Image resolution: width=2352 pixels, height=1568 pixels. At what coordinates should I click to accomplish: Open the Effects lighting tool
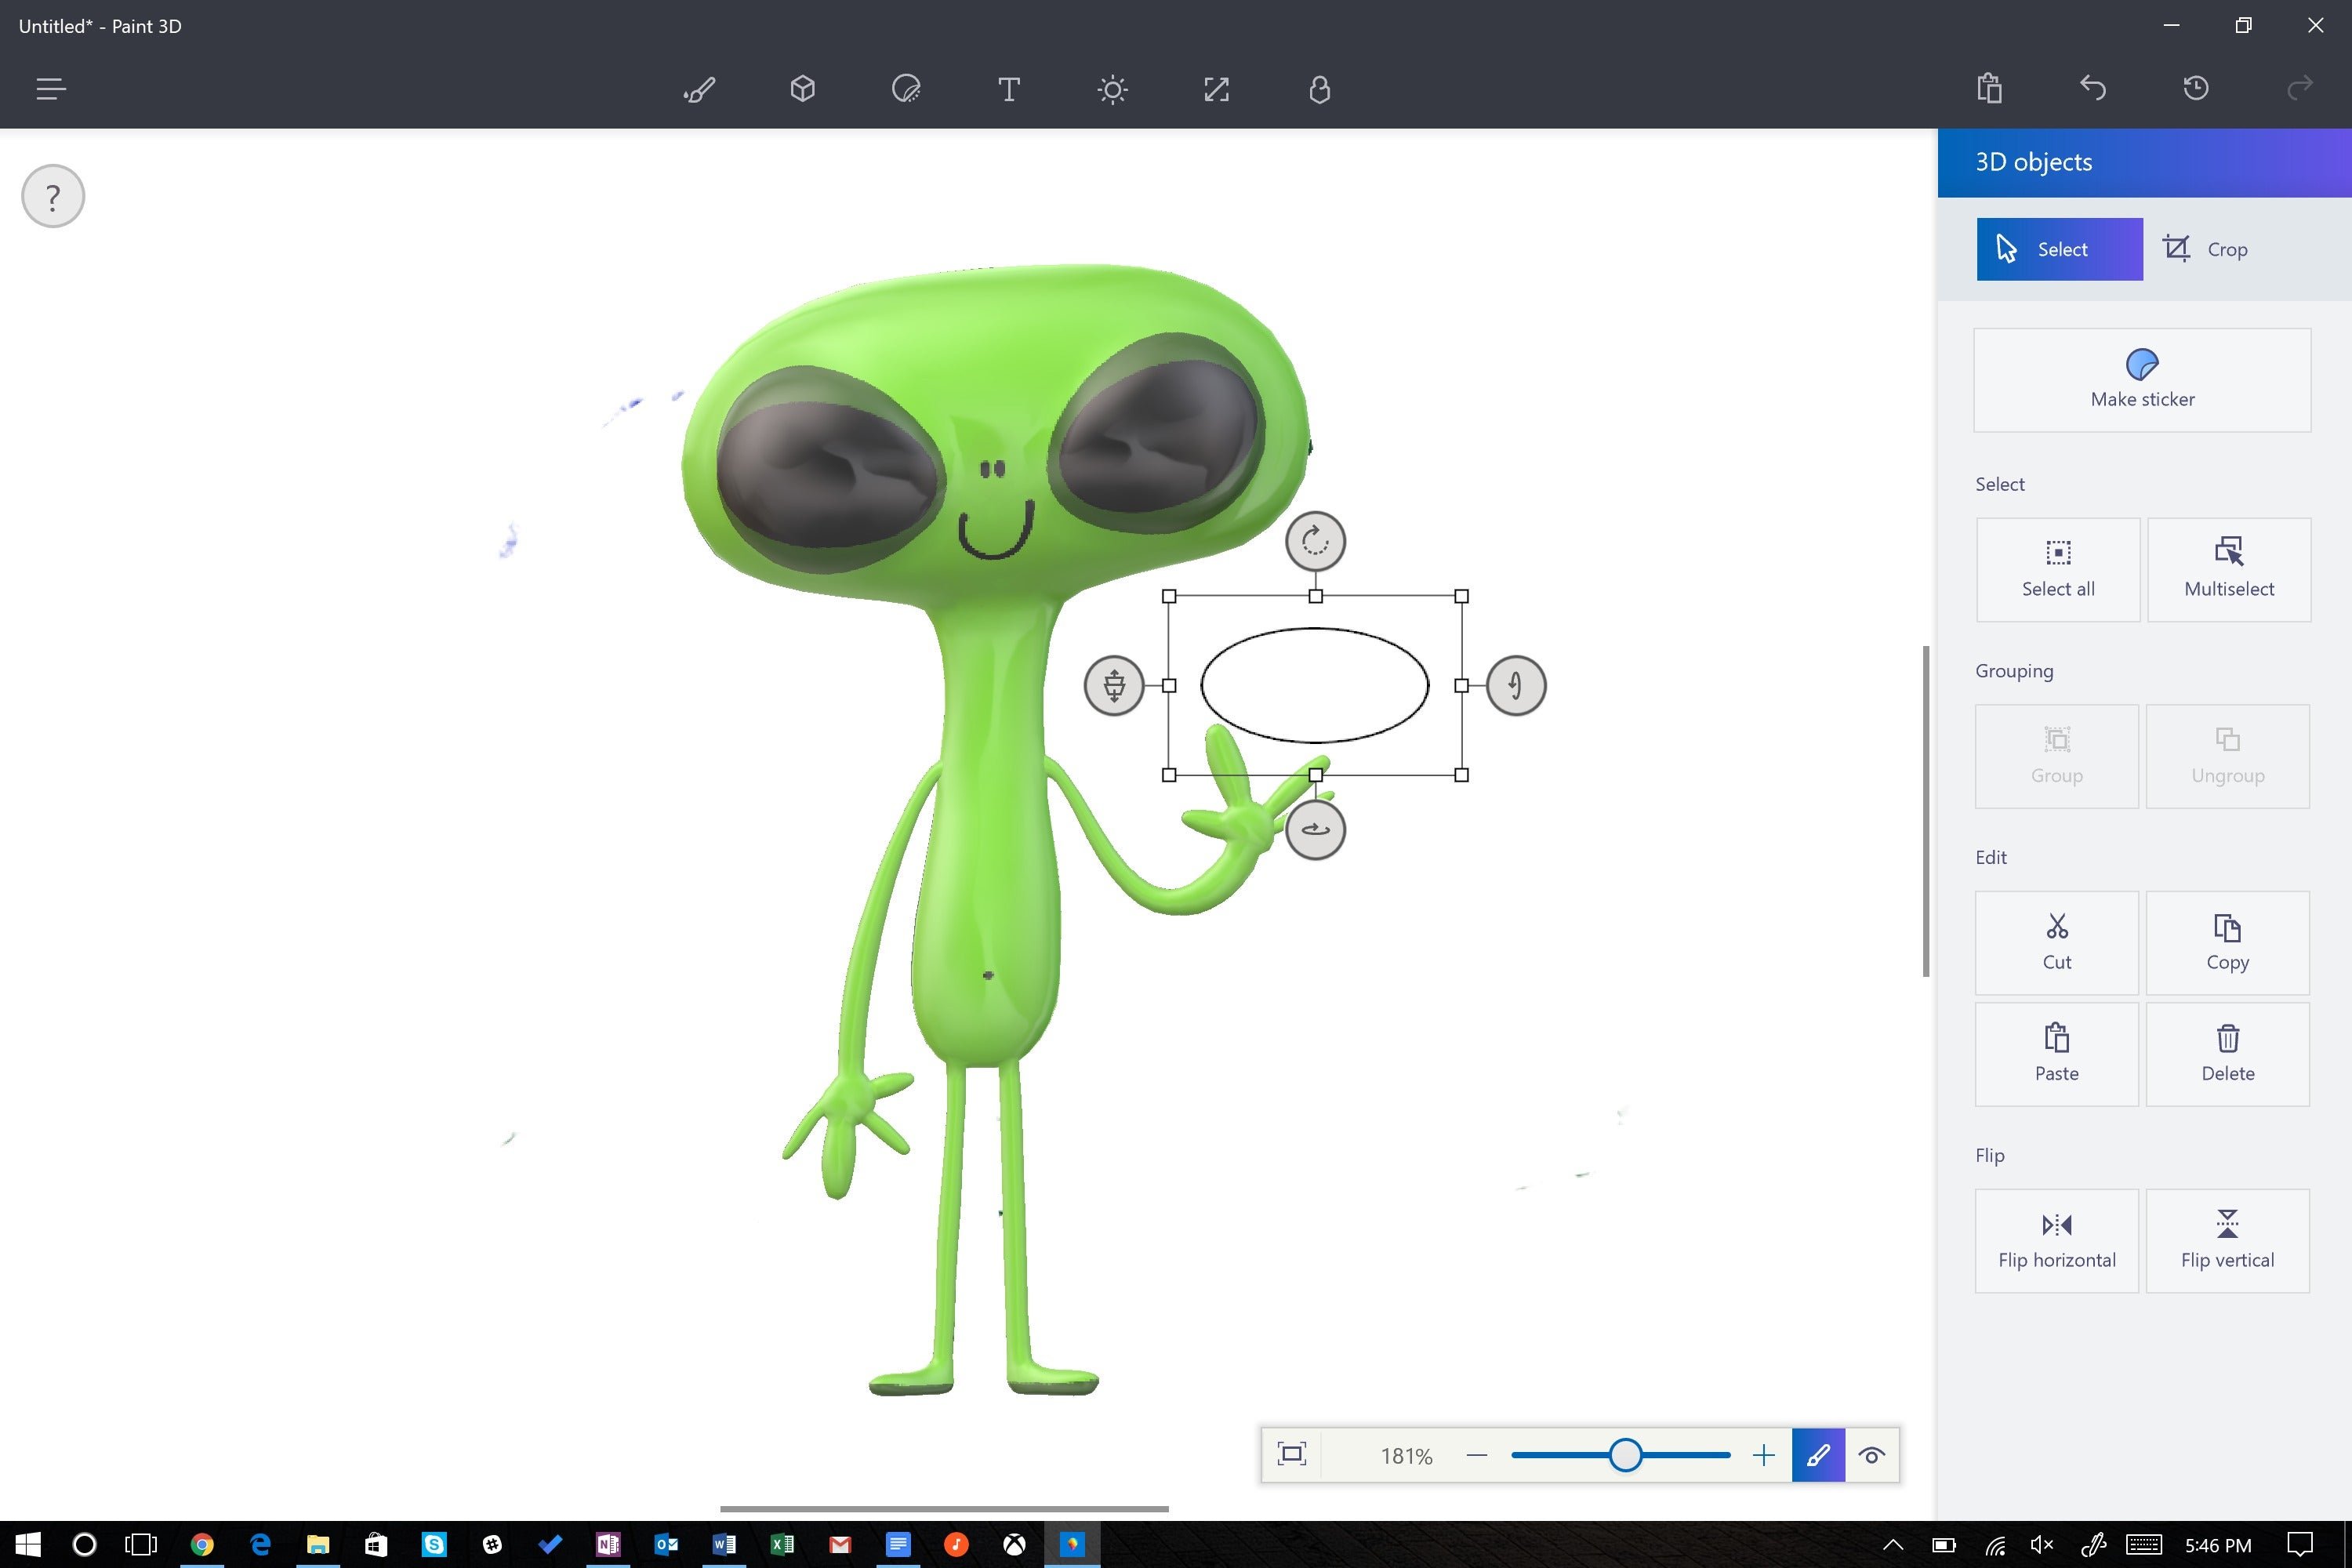(x=1112, y=90)
